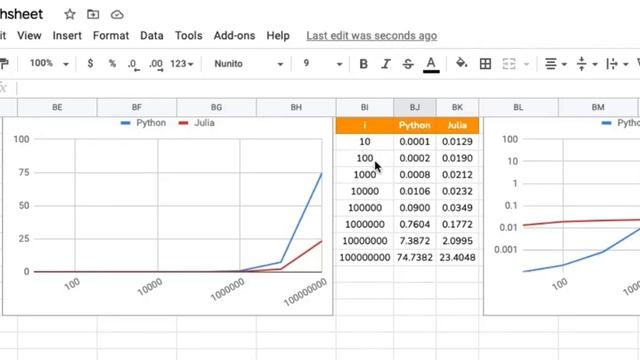This screenshot has height=360, width=640.
Task: Open the Tools menu
Action: (189, 36)
